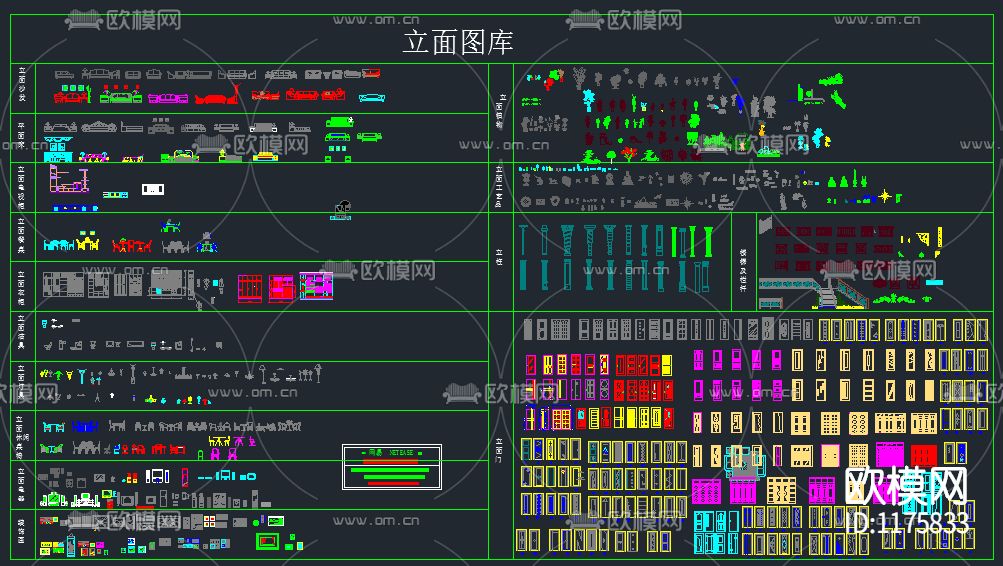Click white rectangular block in TV cabinet row

[153, 189]
